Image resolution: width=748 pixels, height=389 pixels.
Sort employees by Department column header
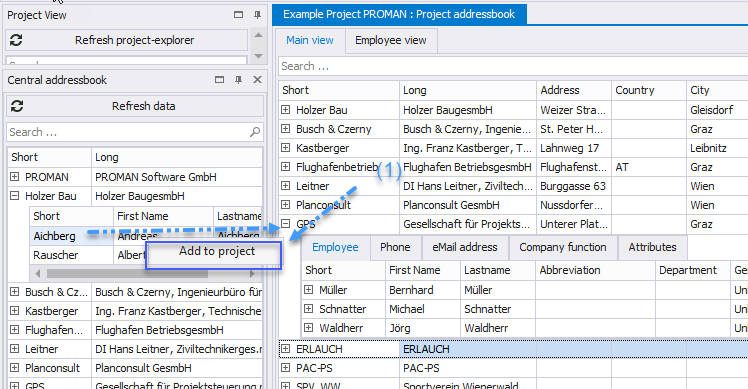[693, 270]
